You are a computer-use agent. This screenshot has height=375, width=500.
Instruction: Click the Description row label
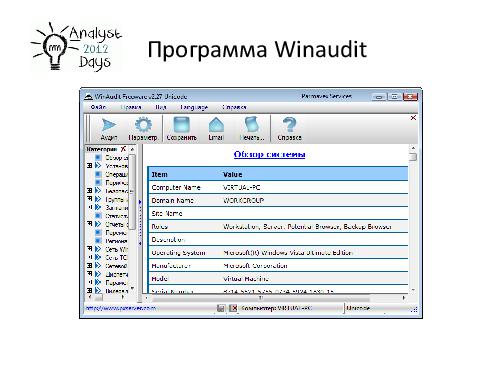pos(168,240)
